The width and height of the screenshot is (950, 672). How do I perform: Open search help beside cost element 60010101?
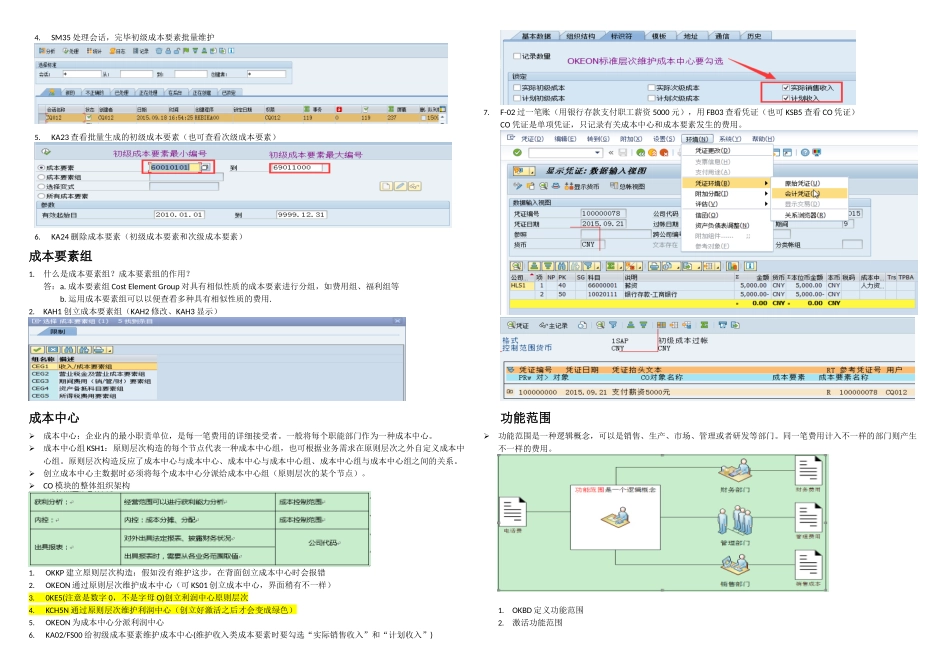tap(205, 167)
